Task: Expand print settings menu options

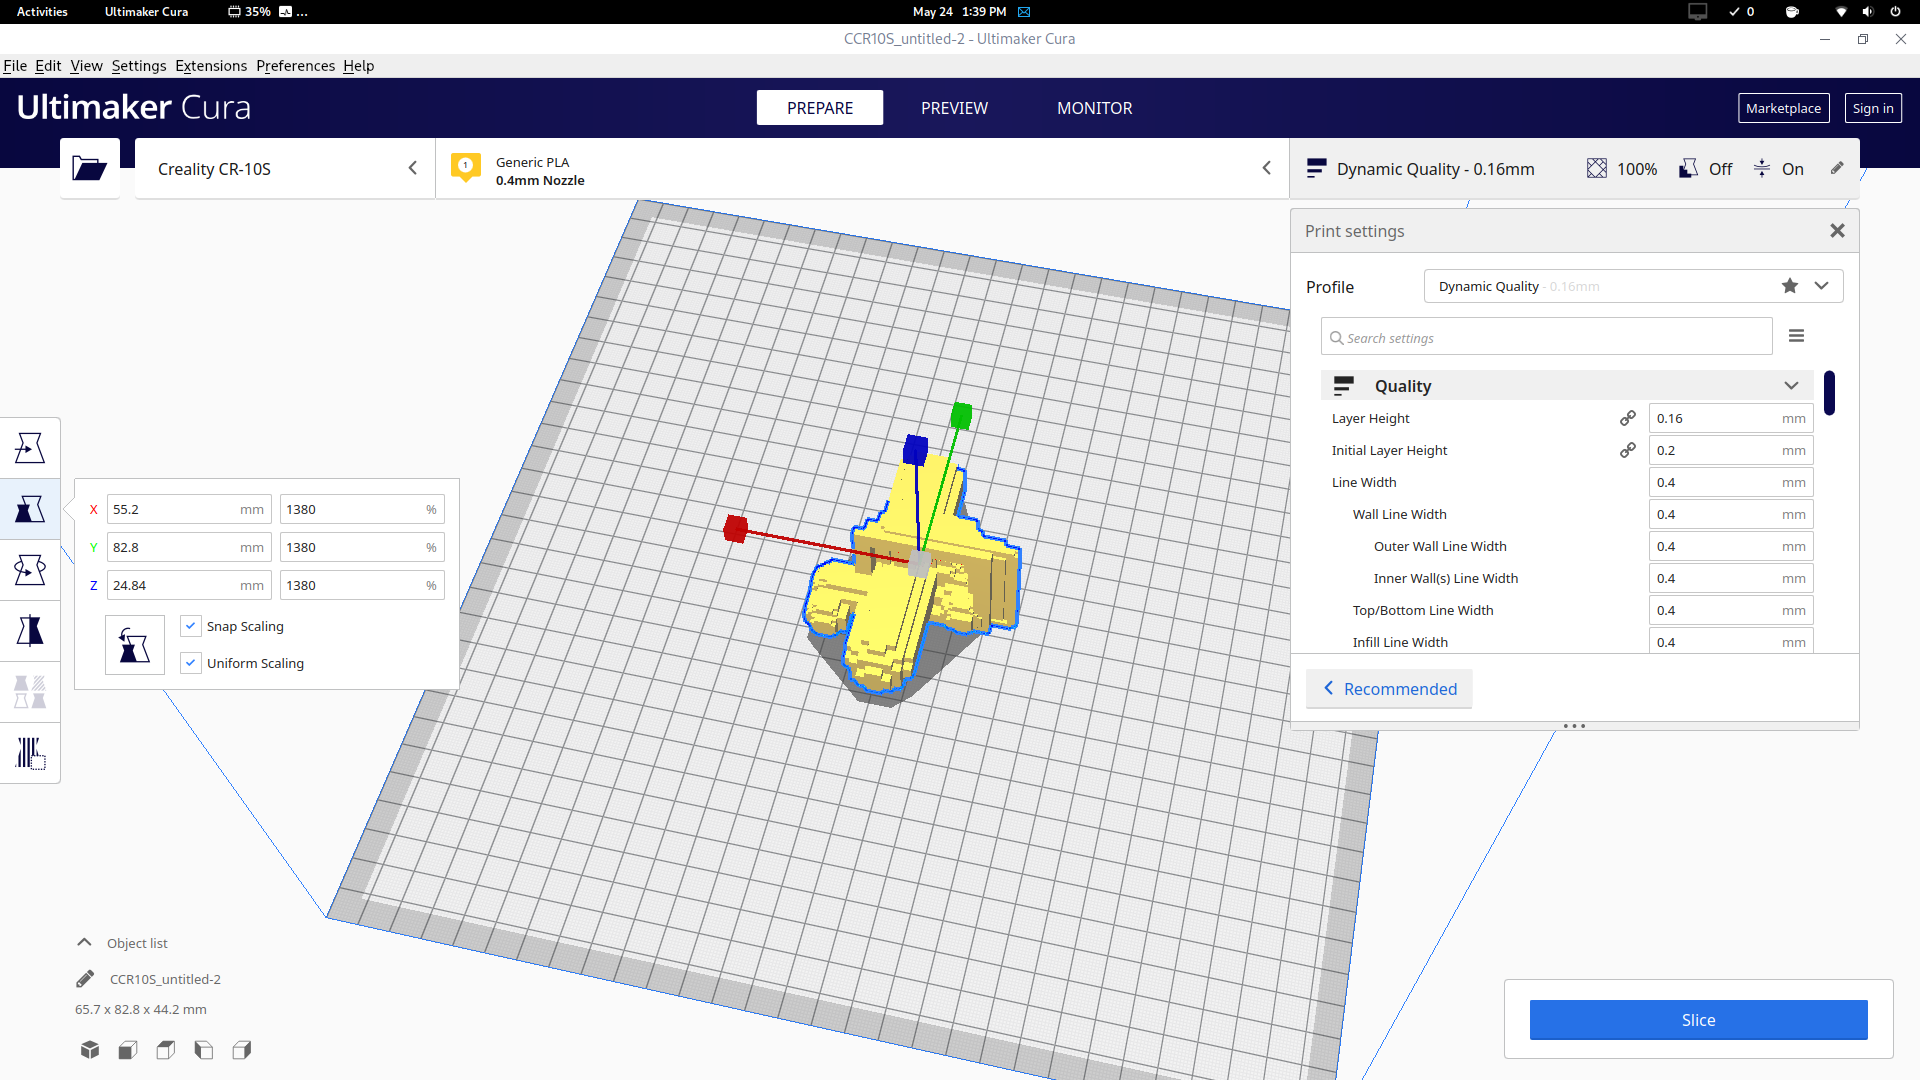Action: point(1796,336)
